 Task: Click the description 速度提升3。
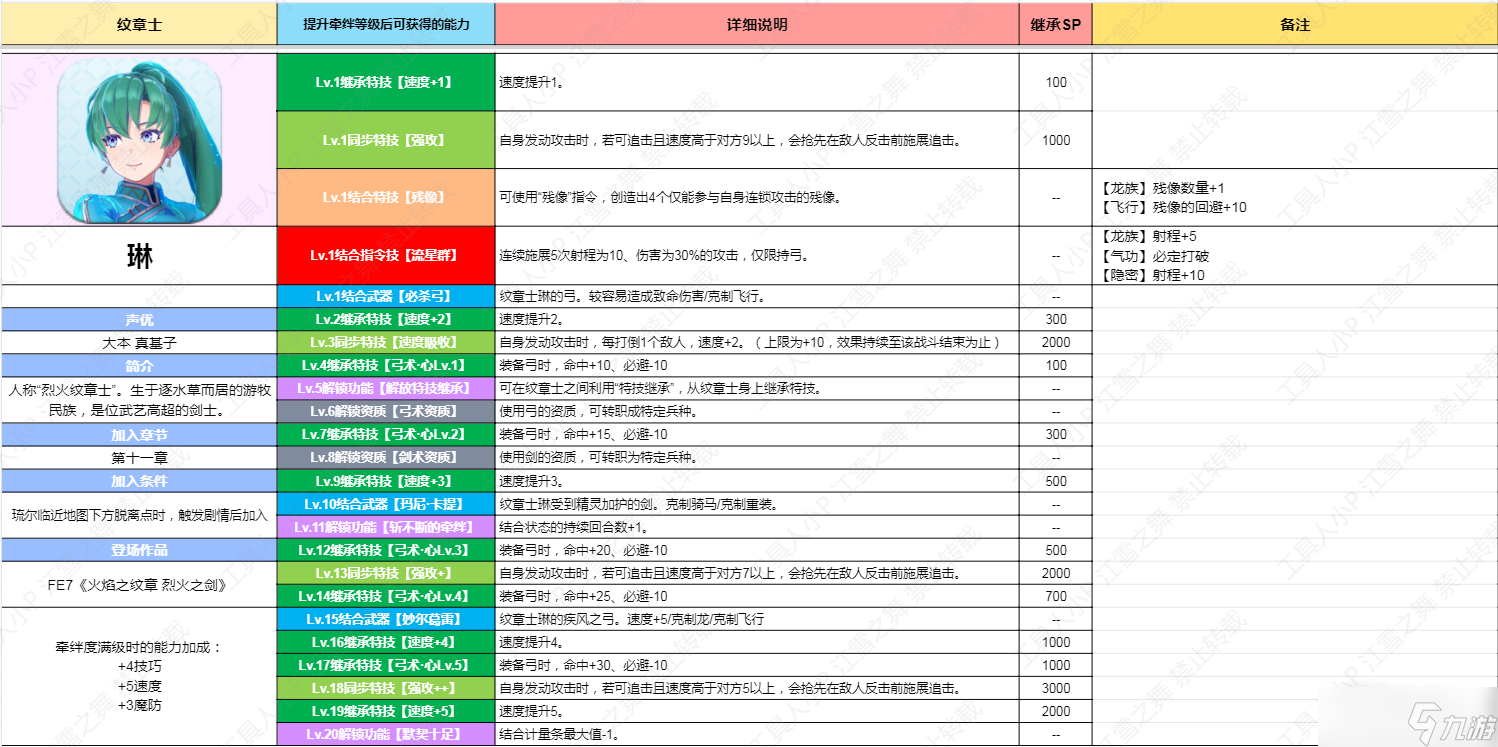[532, 481]
